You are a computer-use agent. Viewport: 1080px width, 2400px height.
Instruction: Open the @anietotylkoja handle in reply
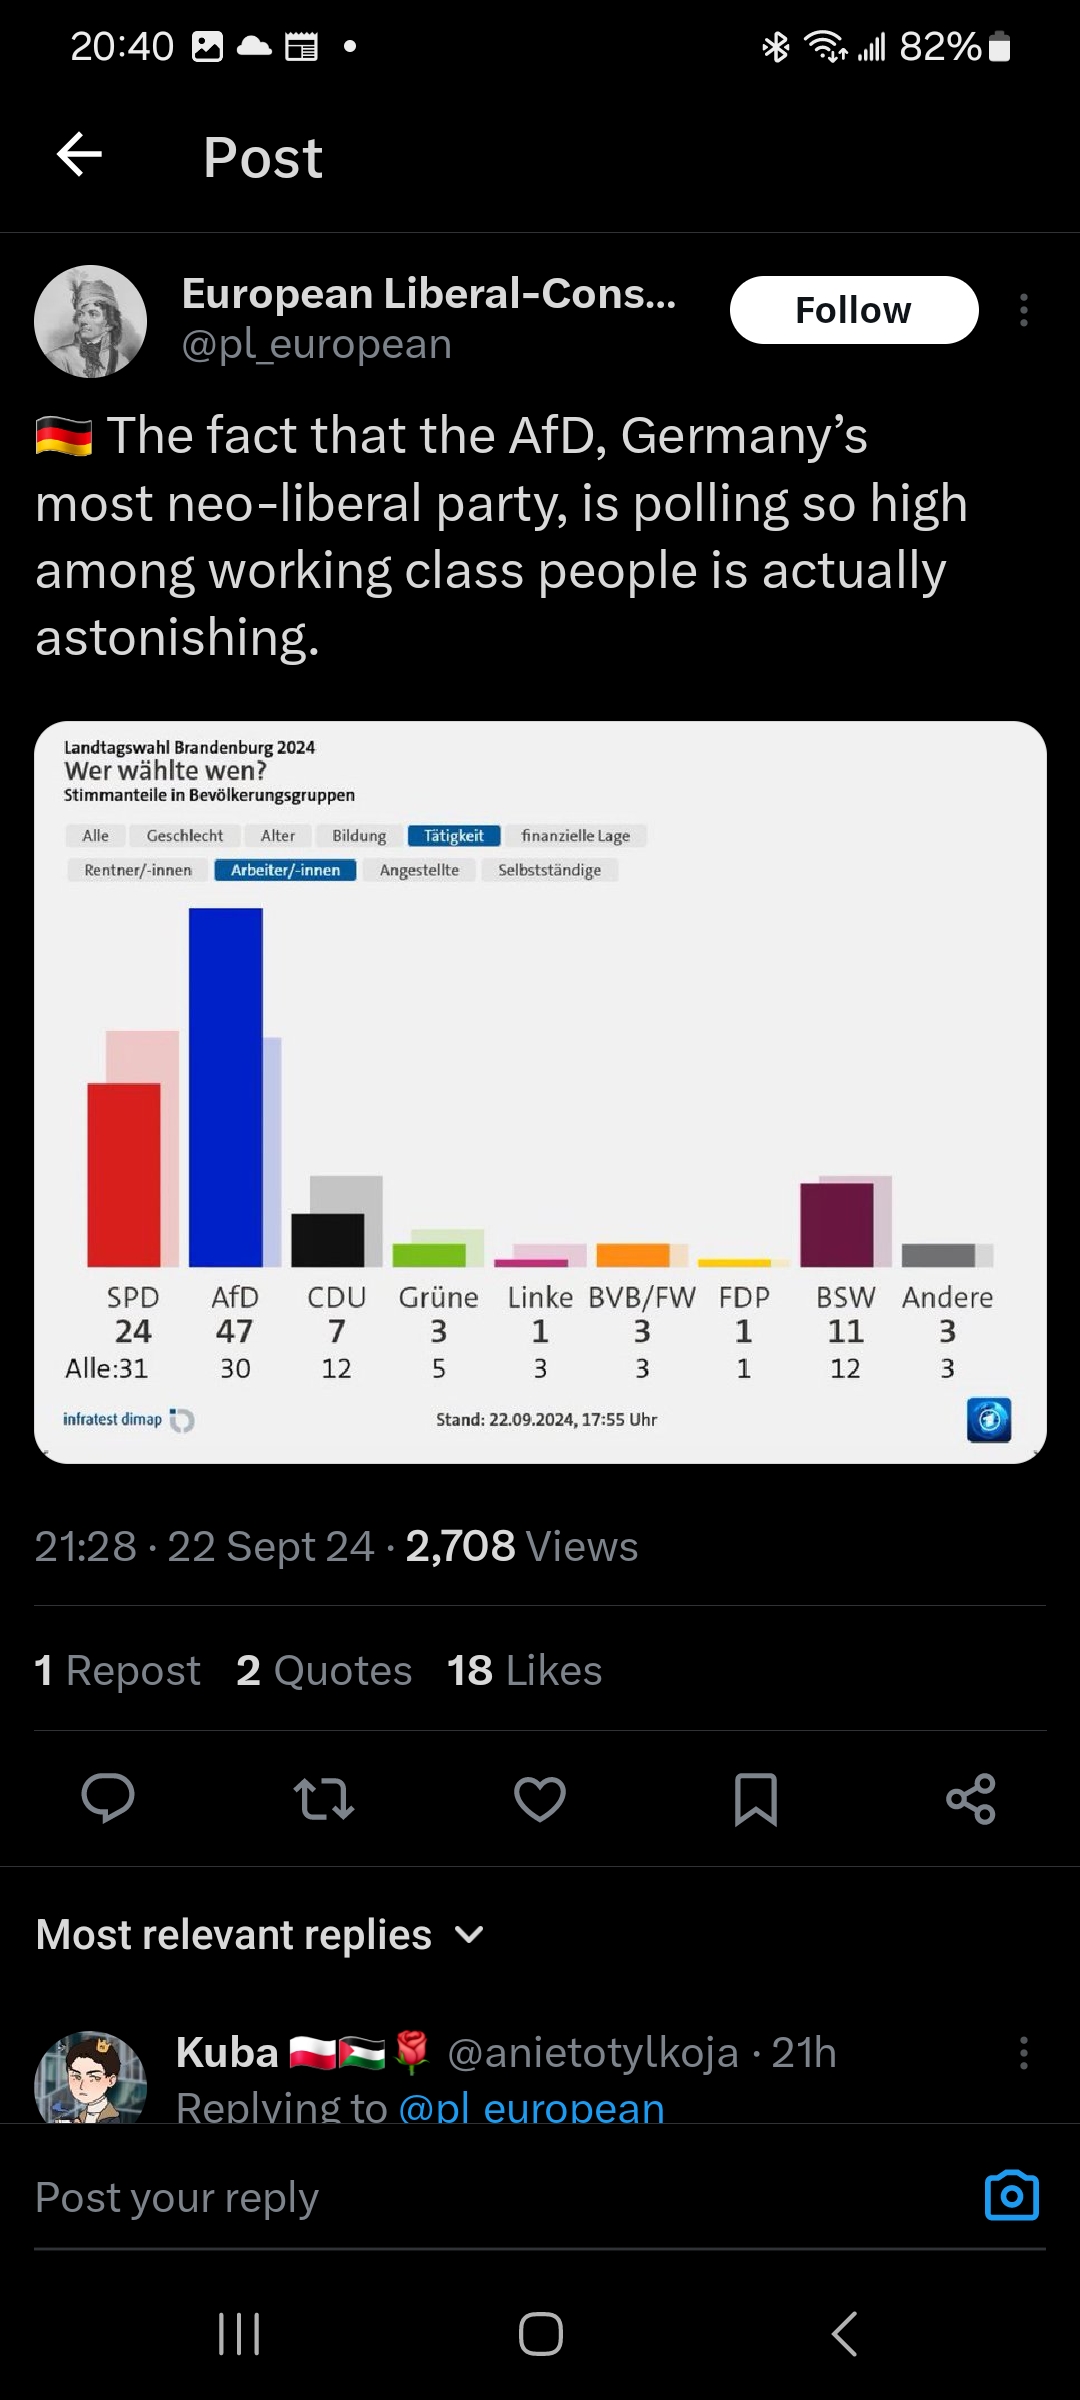pyautogui.click(x=592, y=2053)
